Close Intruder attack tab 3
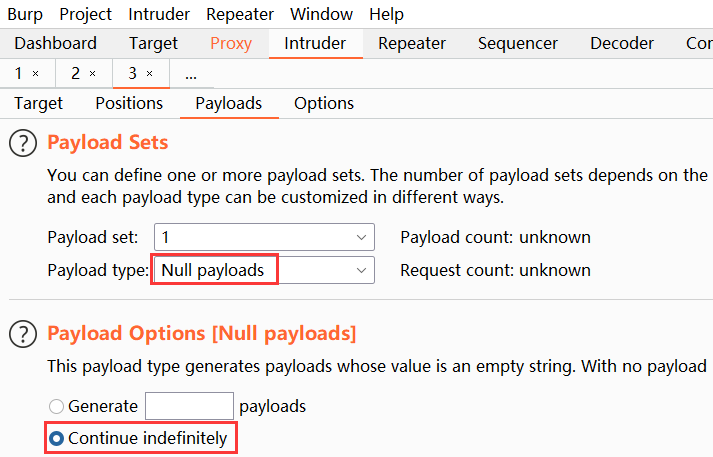Viewport: 713px width, 457px height. click(x=150, y=74)
